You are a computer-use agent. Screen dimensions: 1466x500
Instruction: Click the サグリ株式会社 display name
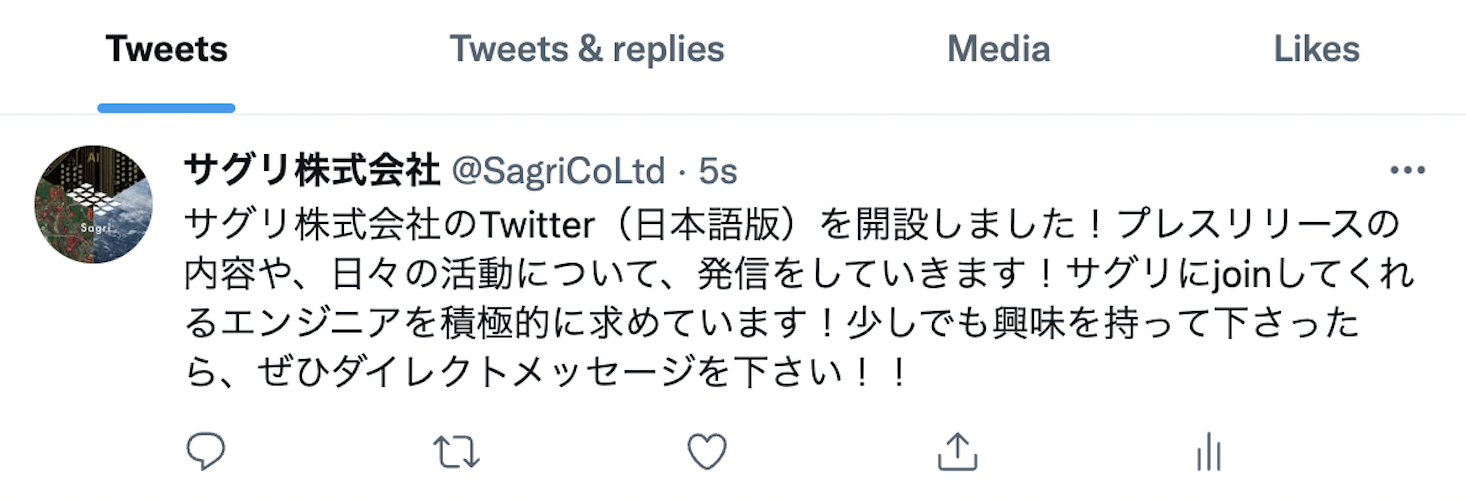(x=312, y=171)
